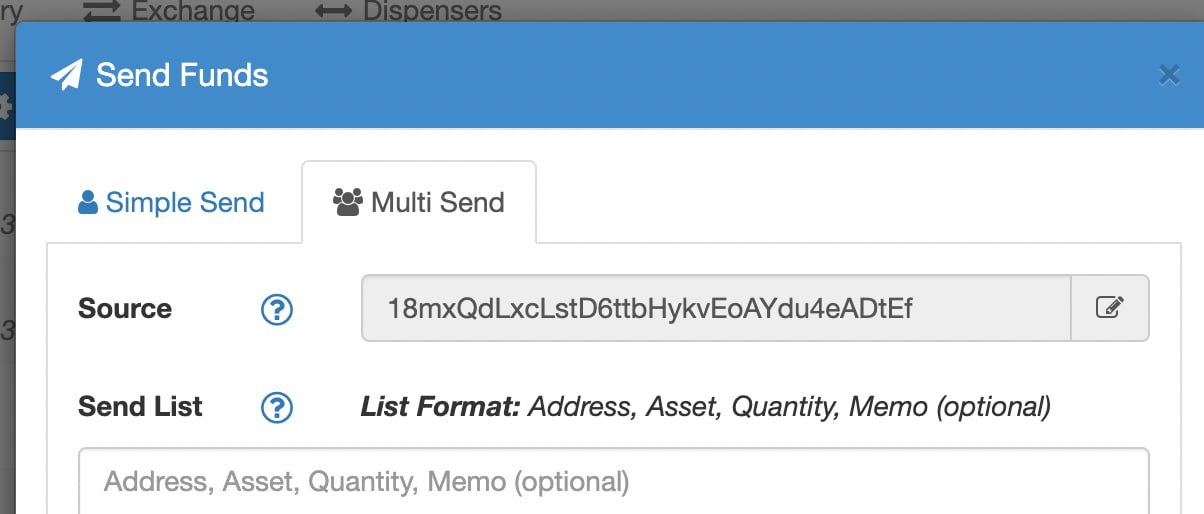Viewport: 1204px width, 514px height.
Task: Show help for the Send List field
Action: tap(276, 408)
